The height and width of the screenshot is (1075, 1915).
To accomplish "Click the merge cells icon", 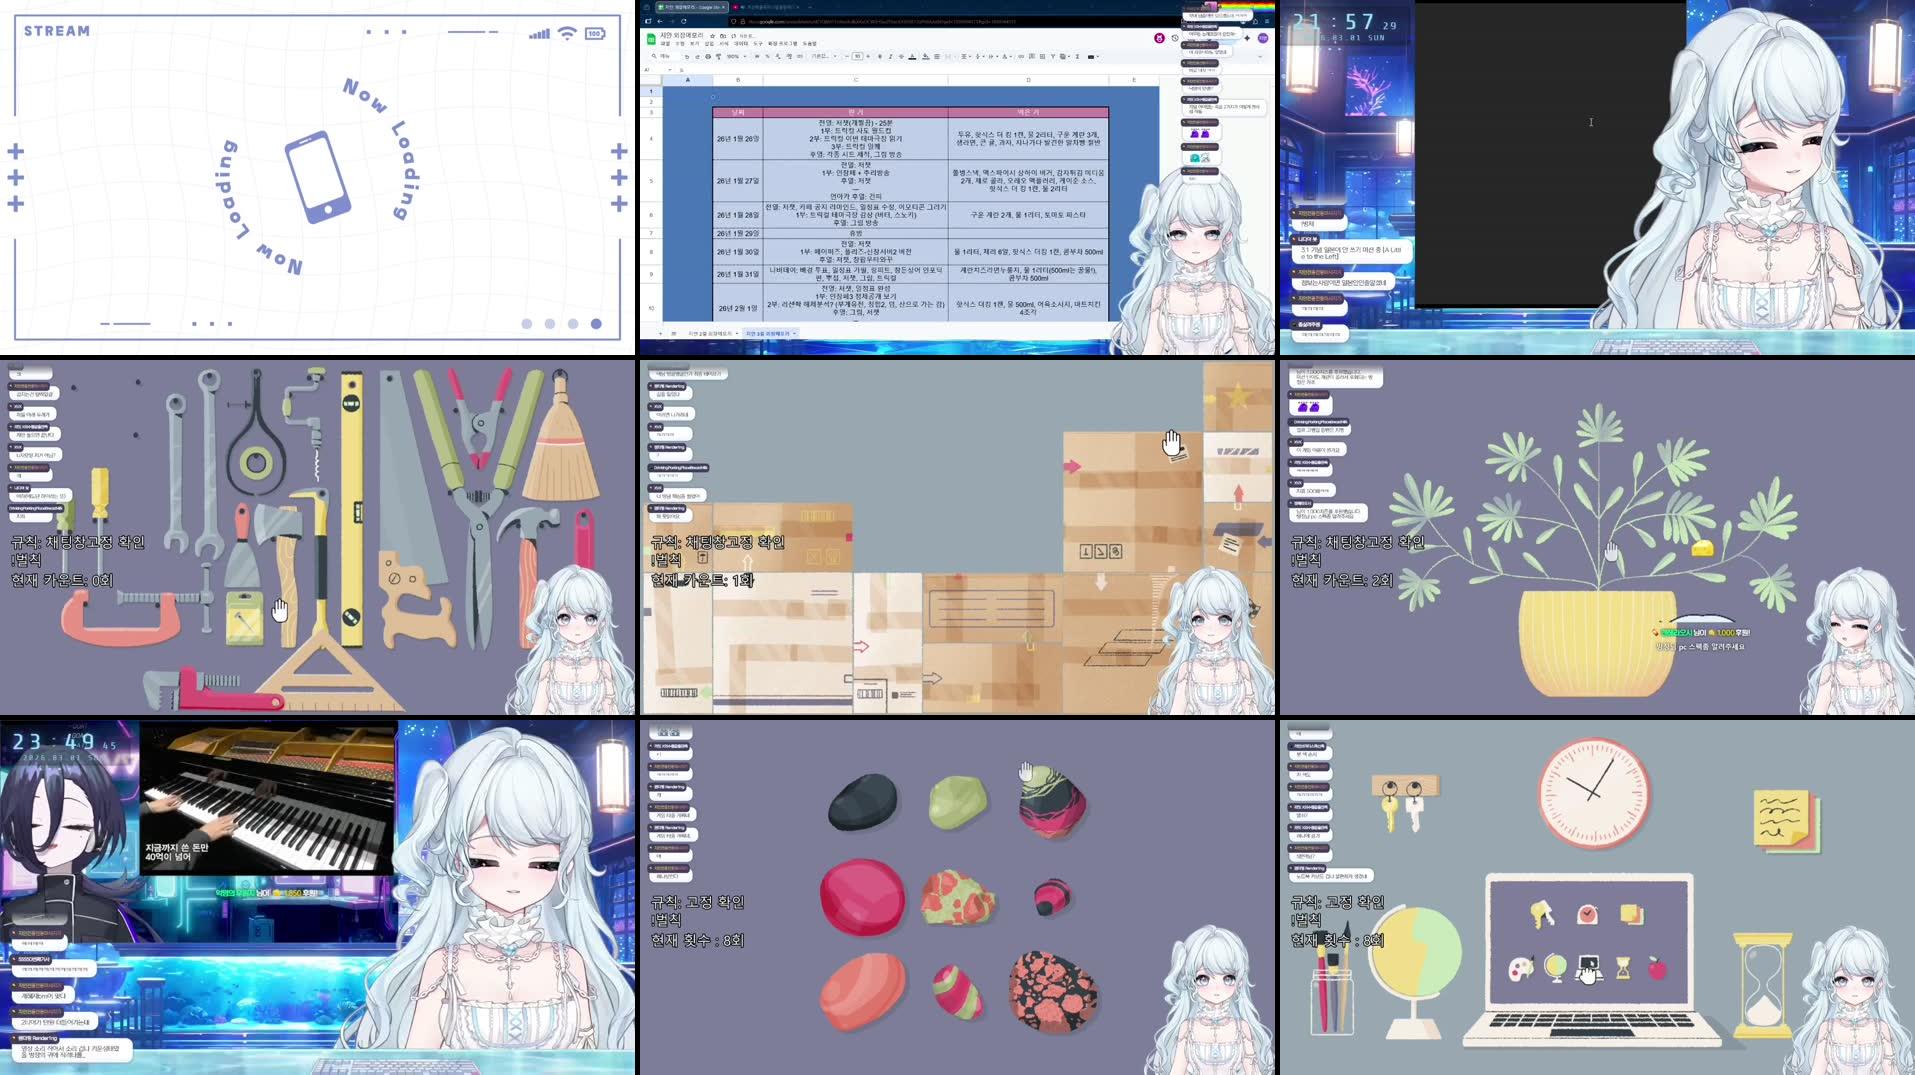I will click(947, 56).
